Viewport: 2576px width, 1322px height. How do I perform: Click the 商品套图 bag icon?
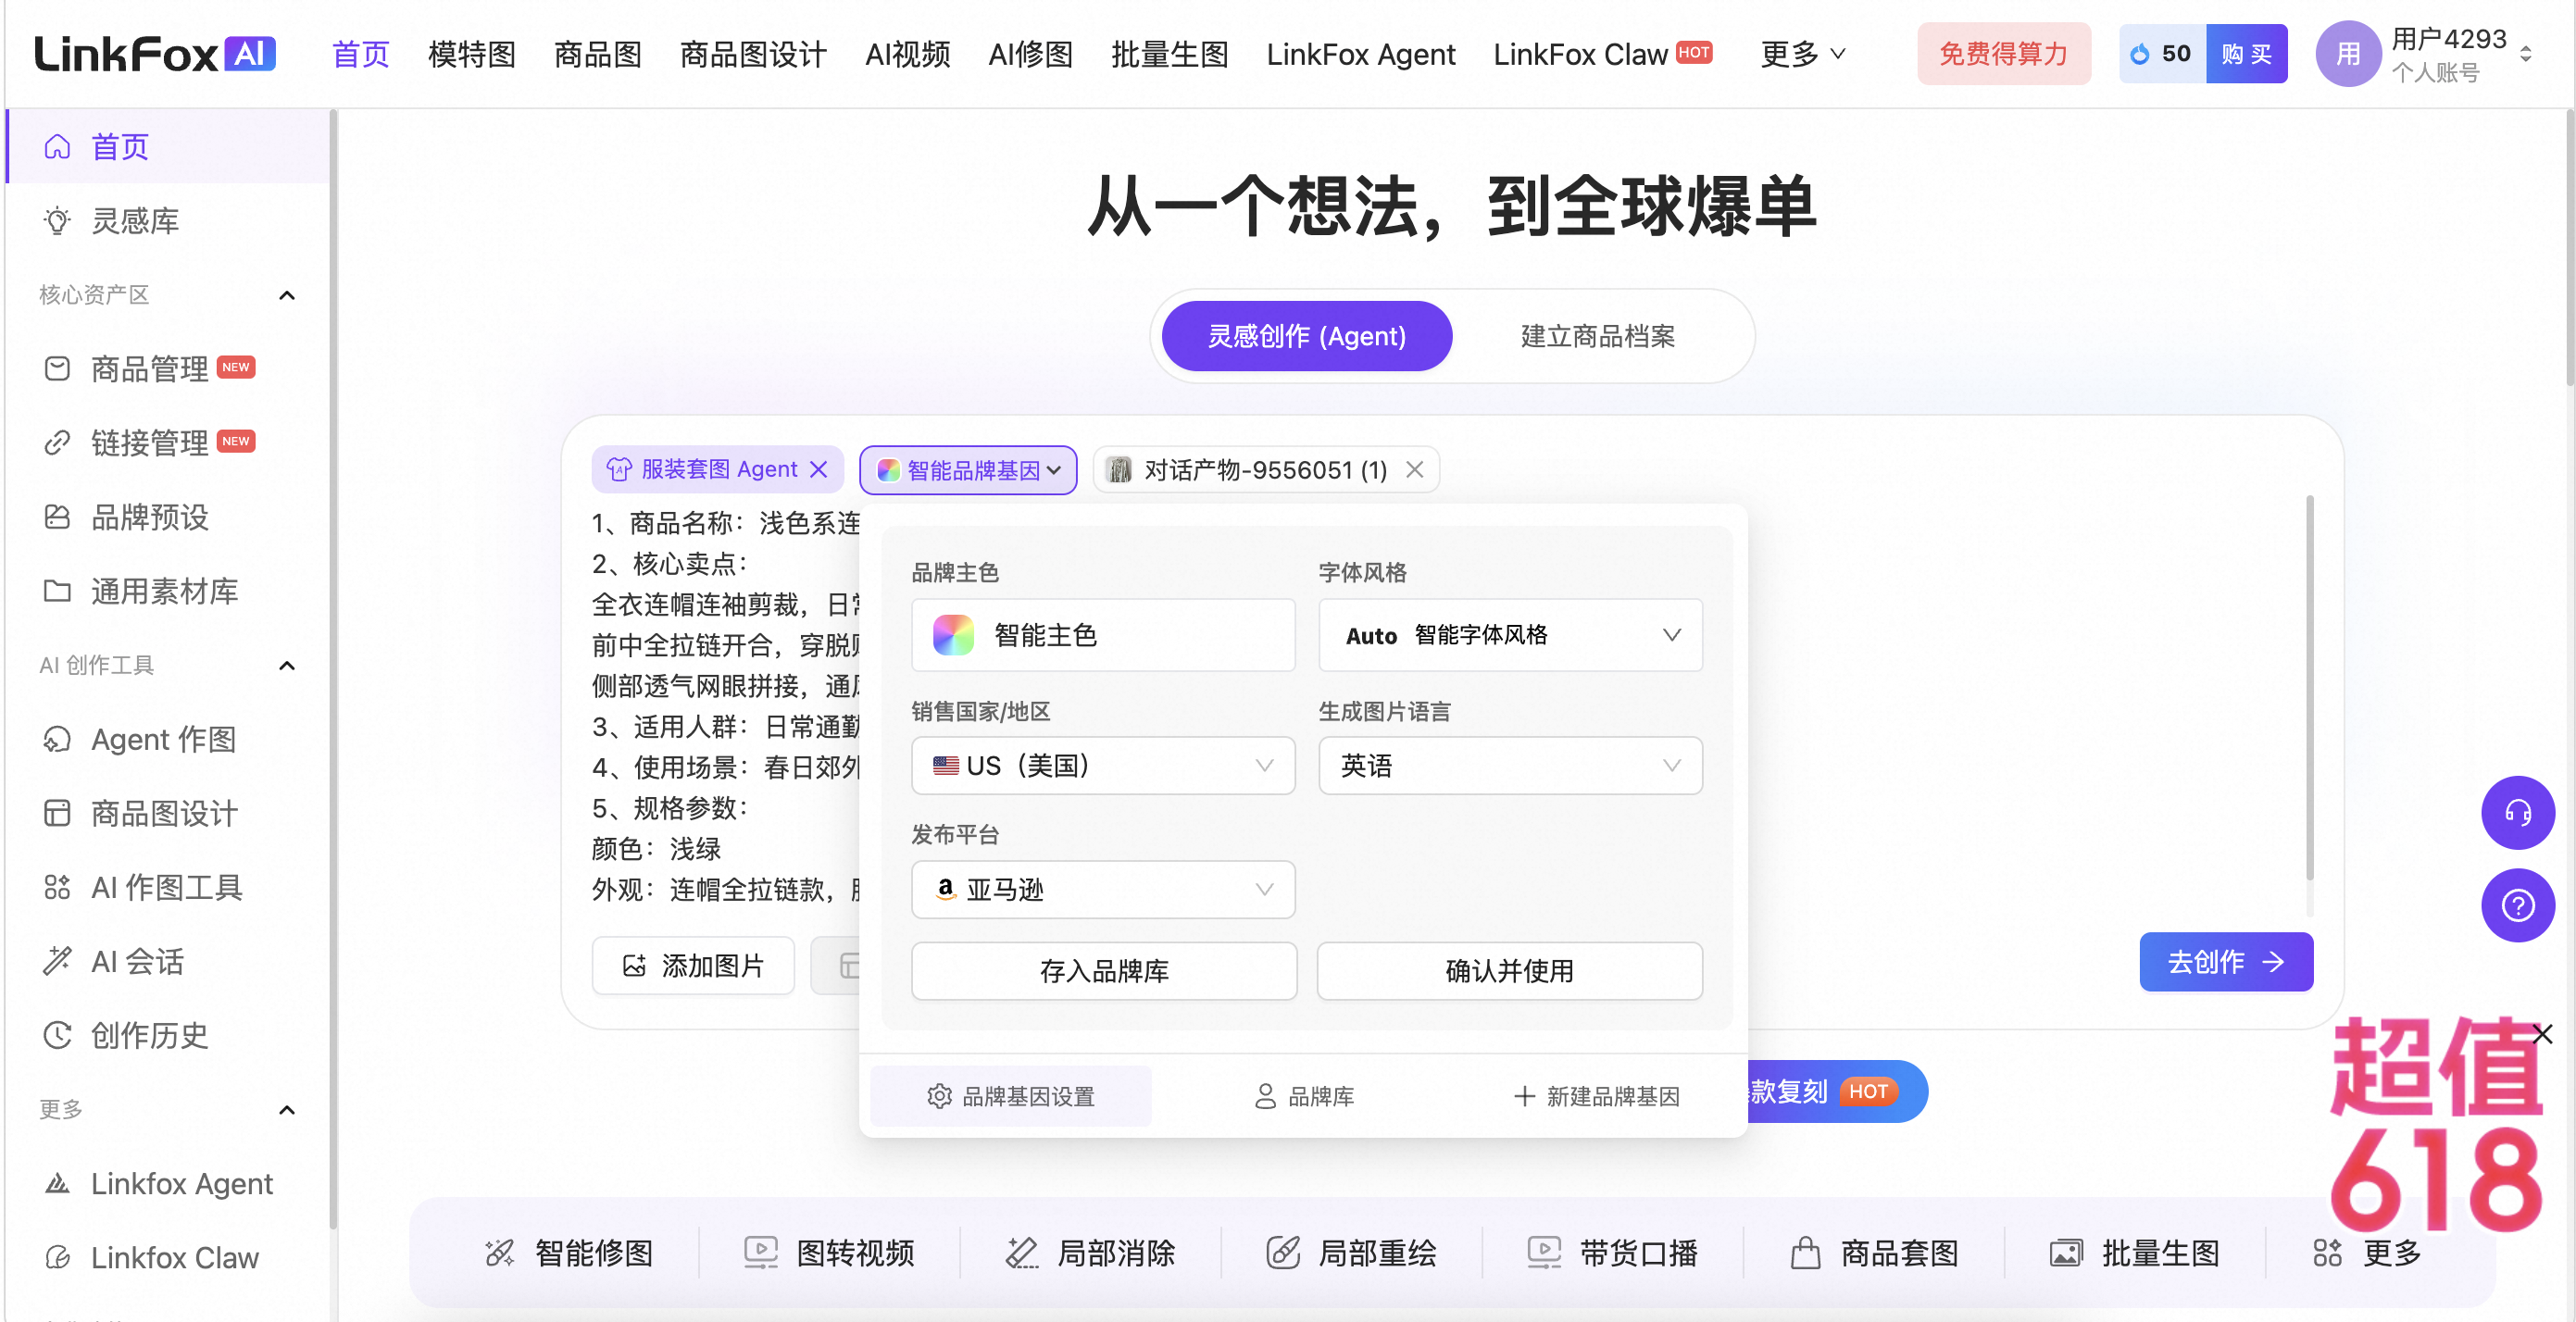[1805, 1253]
